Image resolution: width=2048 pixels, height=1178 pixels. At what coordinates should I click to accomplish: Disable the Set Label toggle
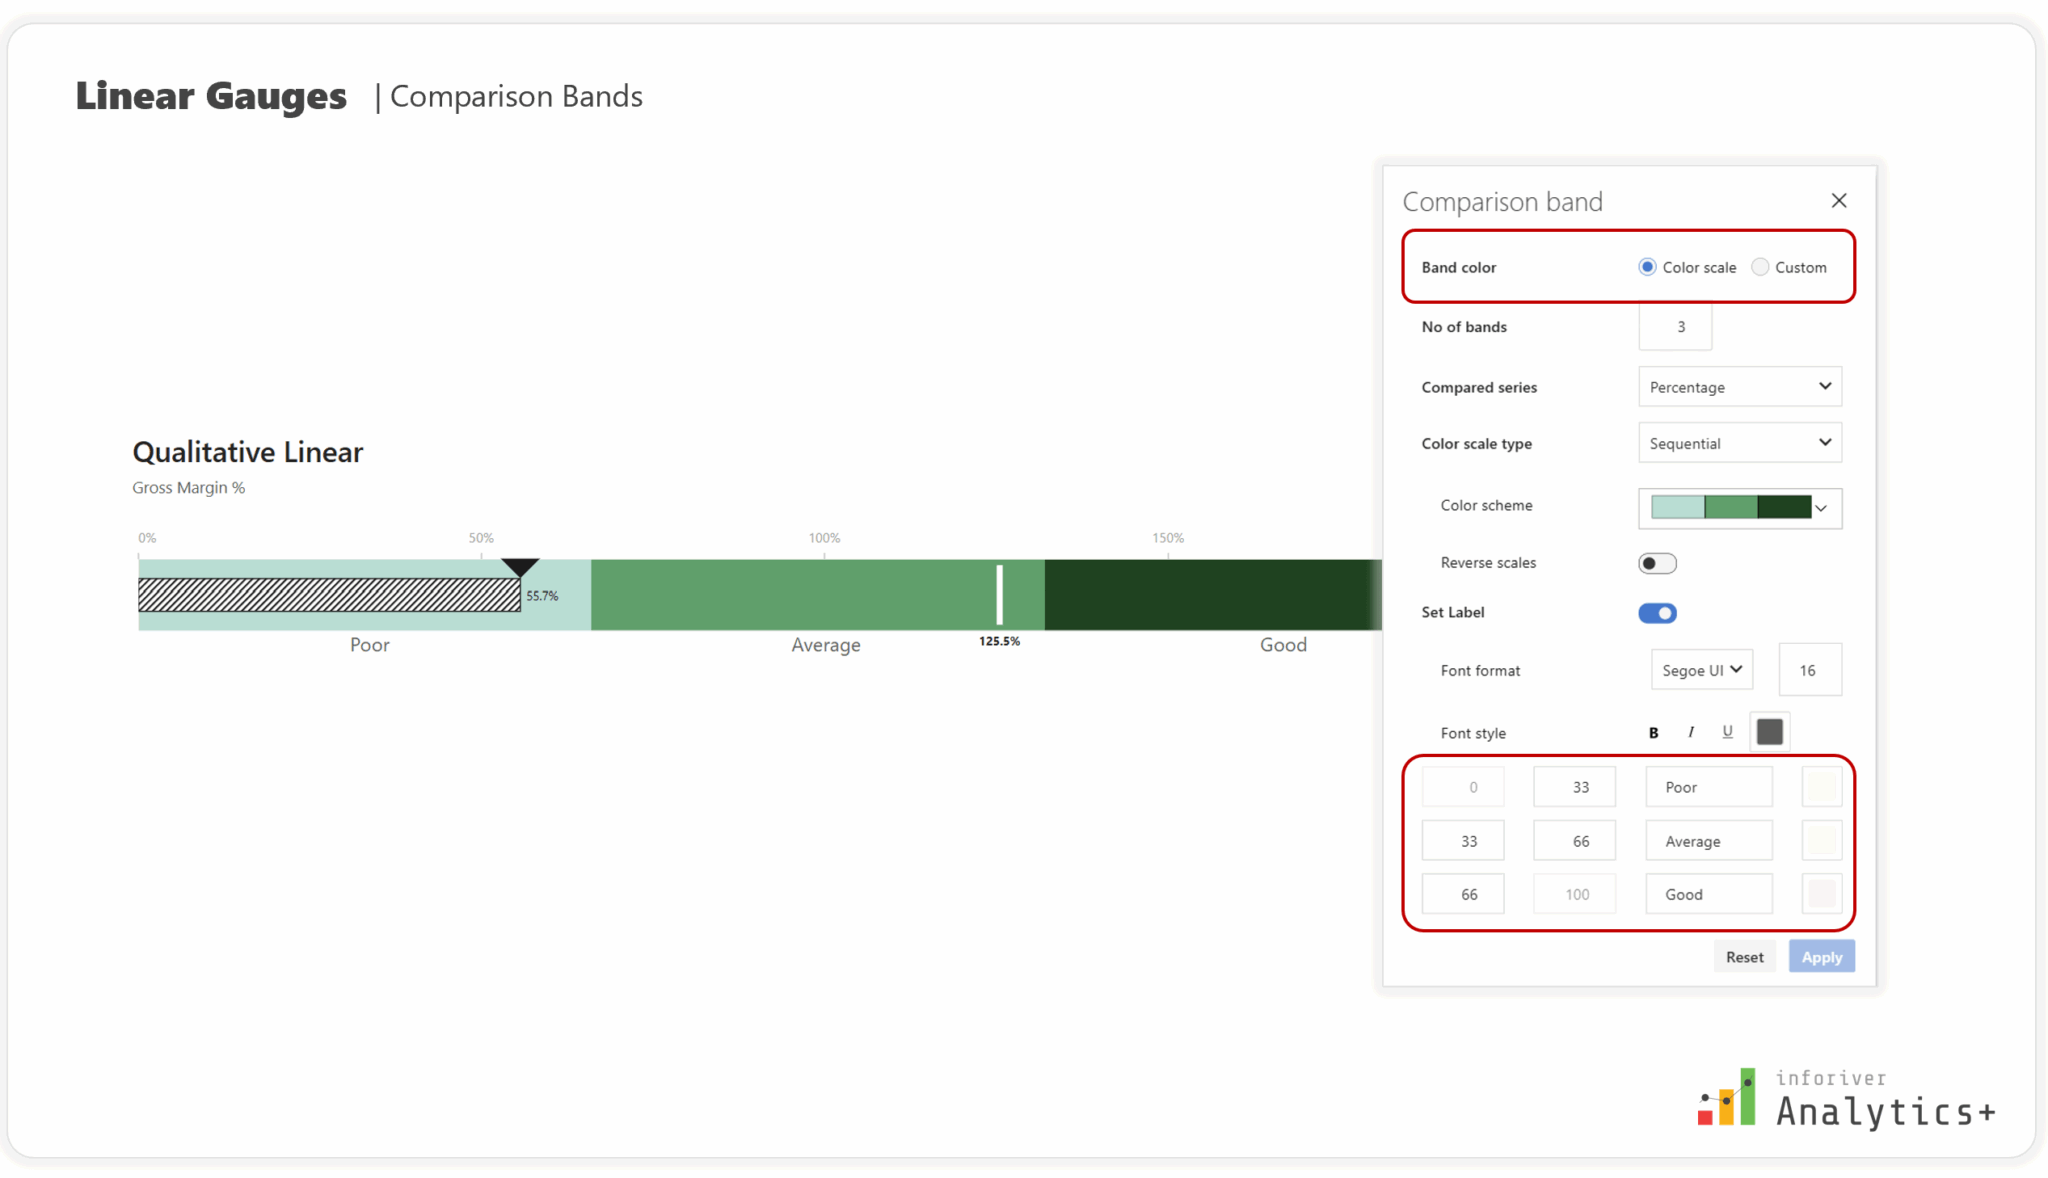click(1658, 613)
